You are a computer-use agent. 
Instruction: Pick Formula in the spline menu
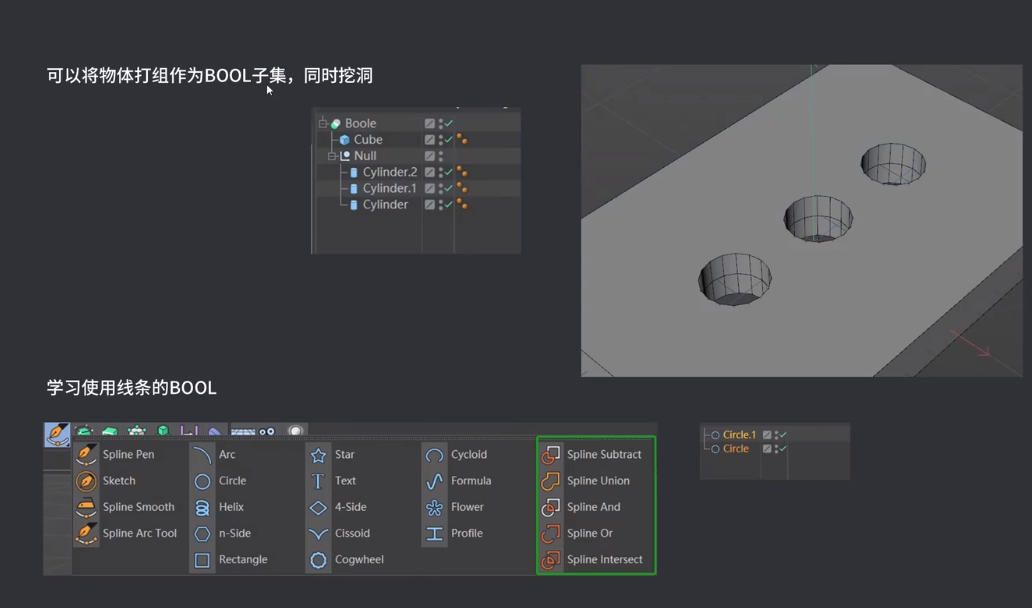471,481
